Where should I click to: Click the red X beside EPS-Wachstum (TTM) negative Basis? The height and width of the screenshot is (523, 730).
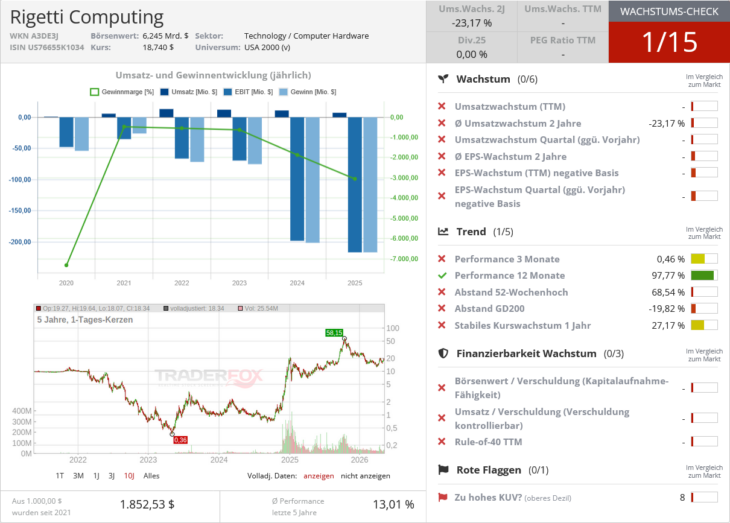(442, 173)
